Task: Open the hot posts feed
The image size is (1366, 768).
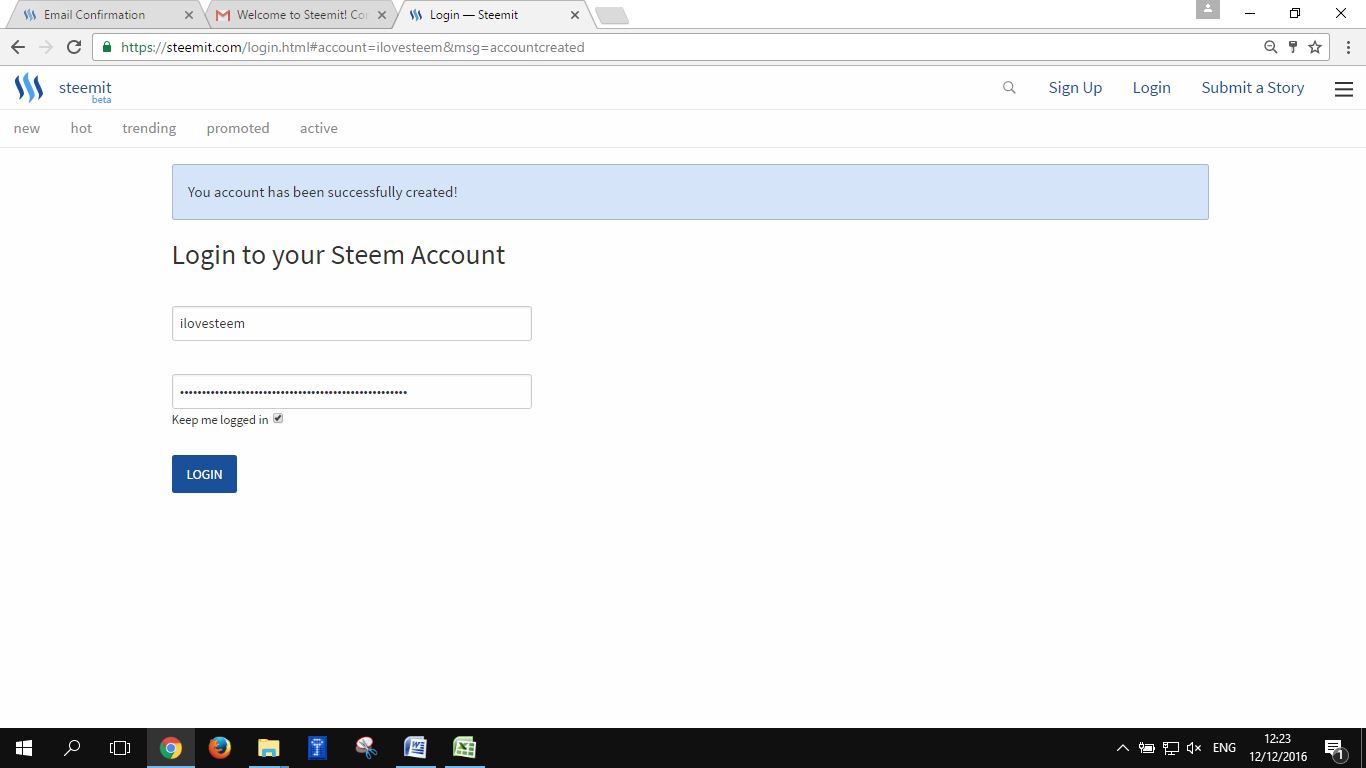Action: [x=81, y=128]
